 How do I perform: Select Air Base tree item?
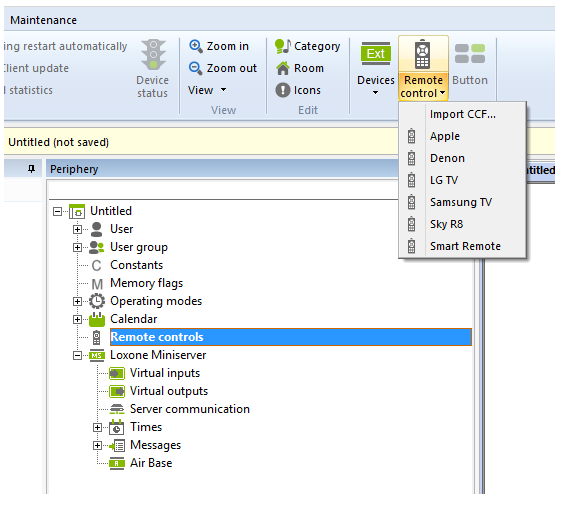pos(151,463)
